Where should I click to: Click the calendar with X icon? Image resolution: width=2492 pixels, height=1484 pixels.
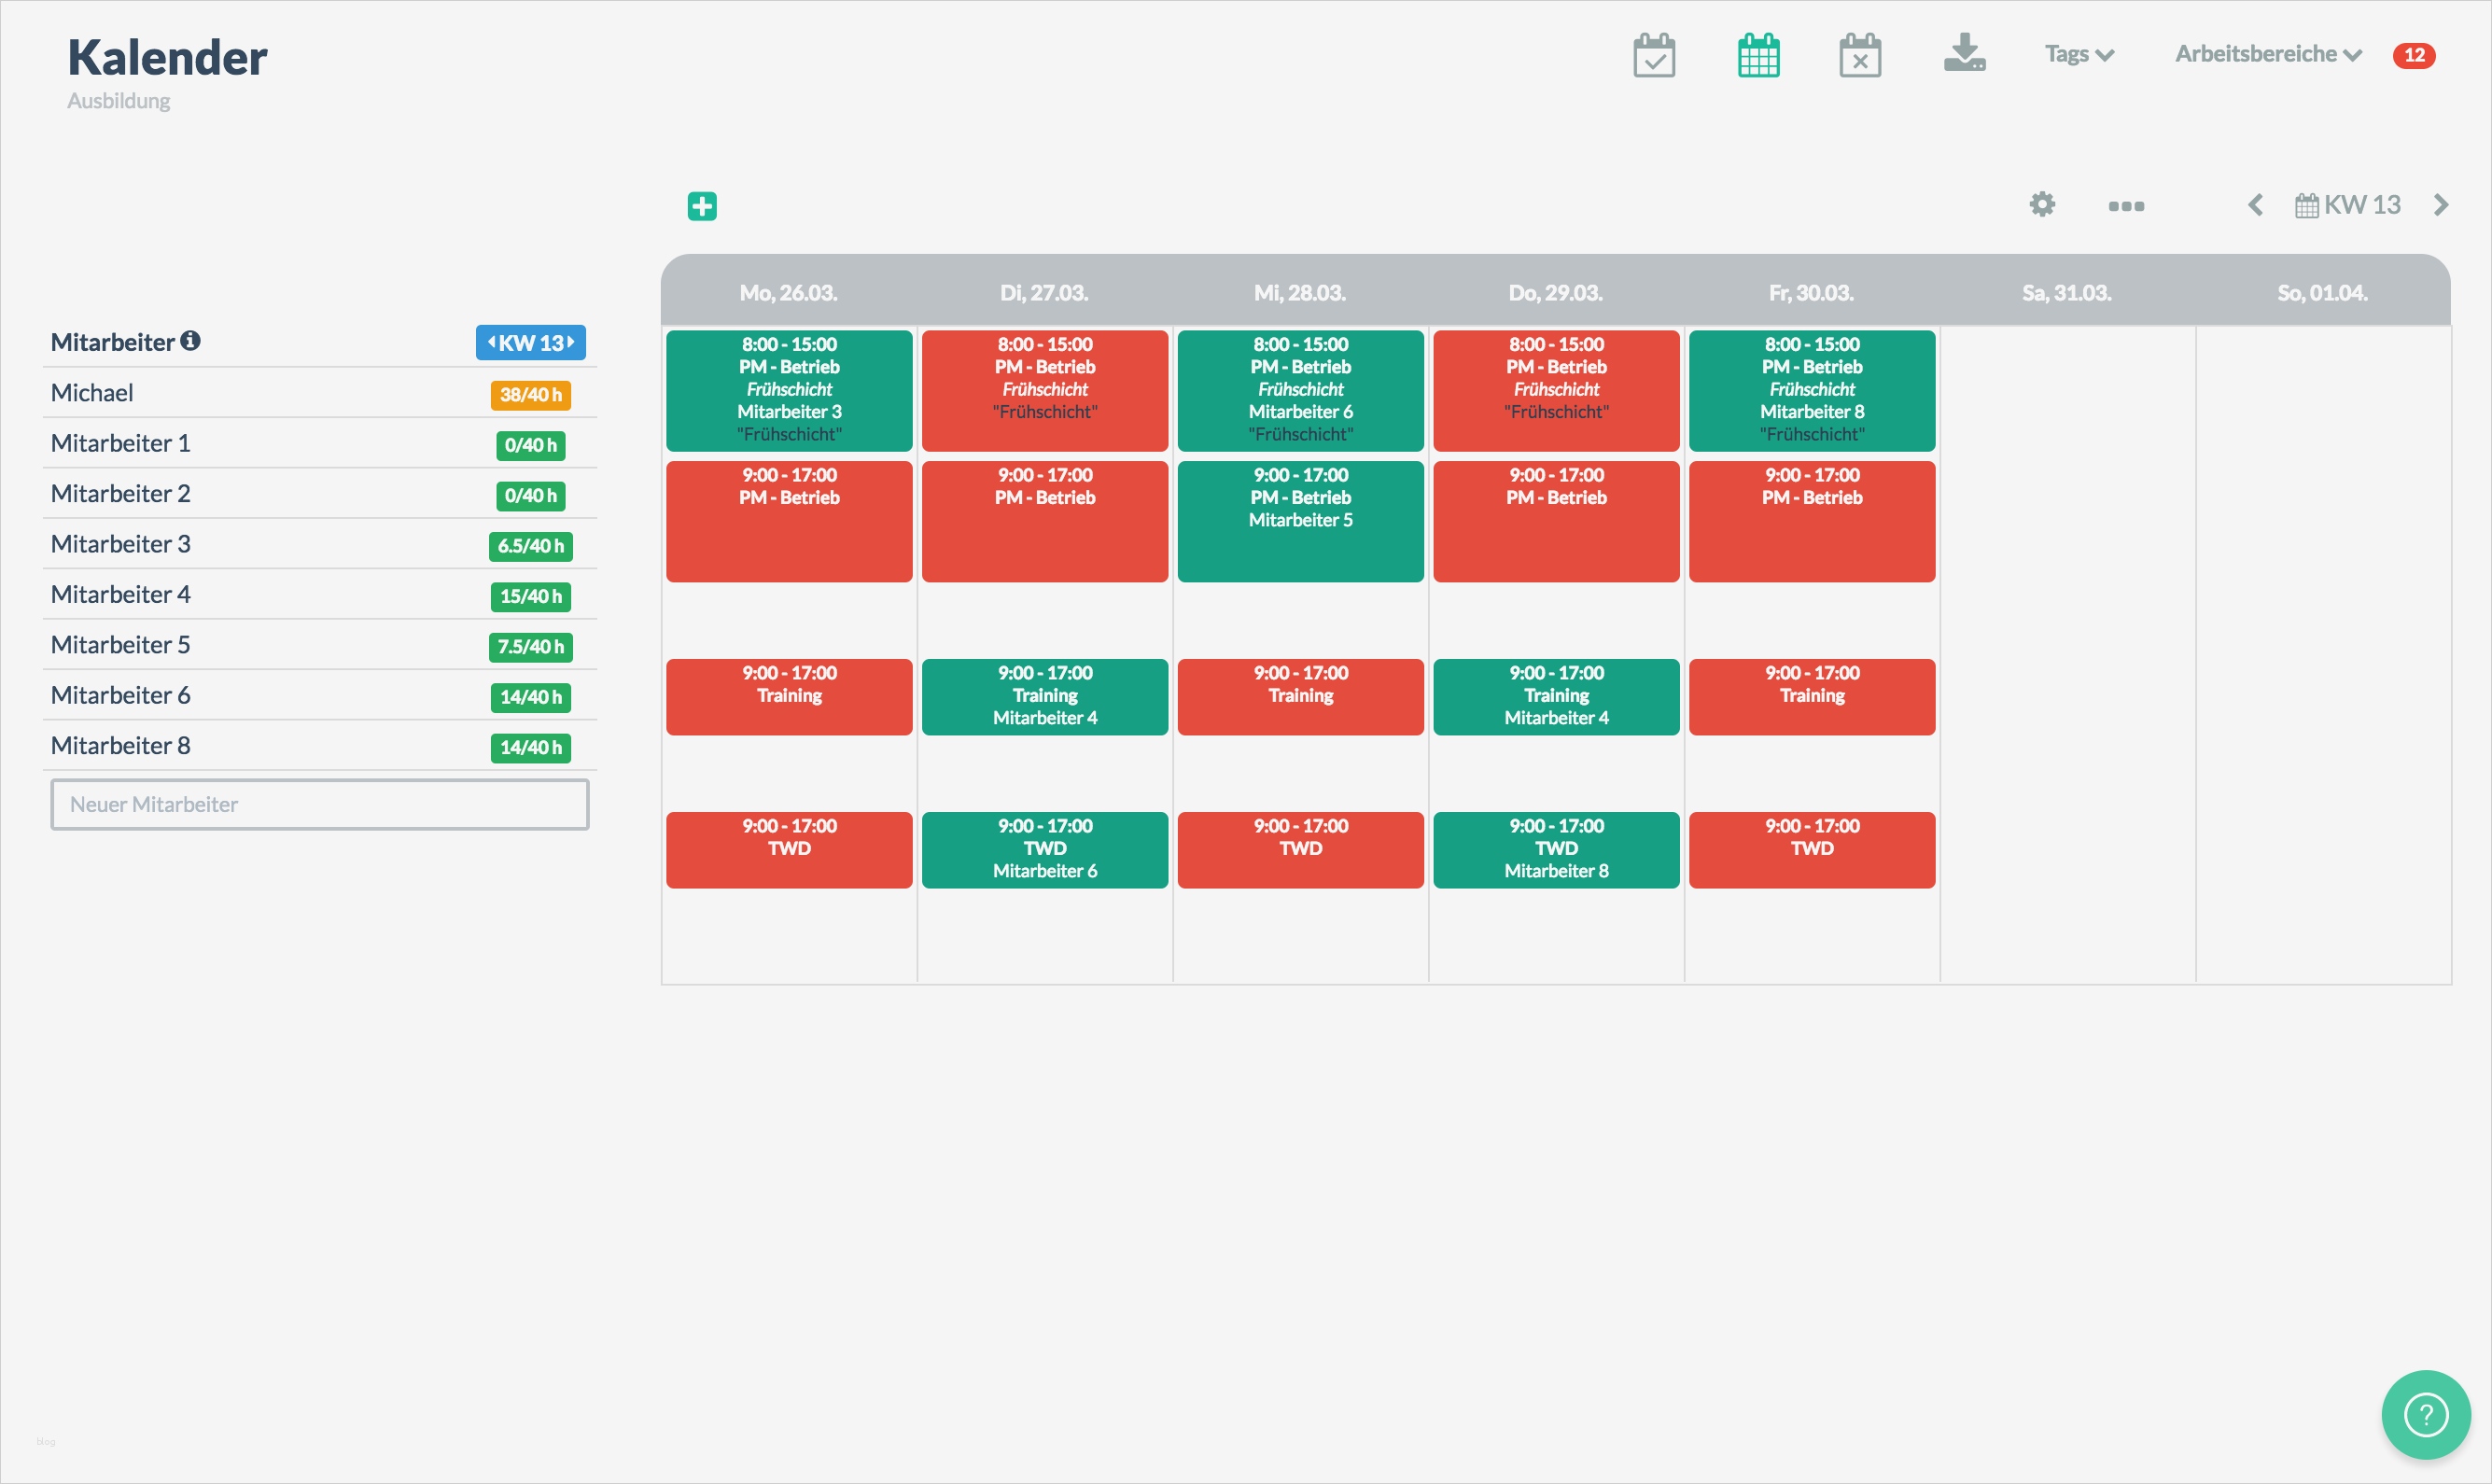click(x=1860, y=55)
